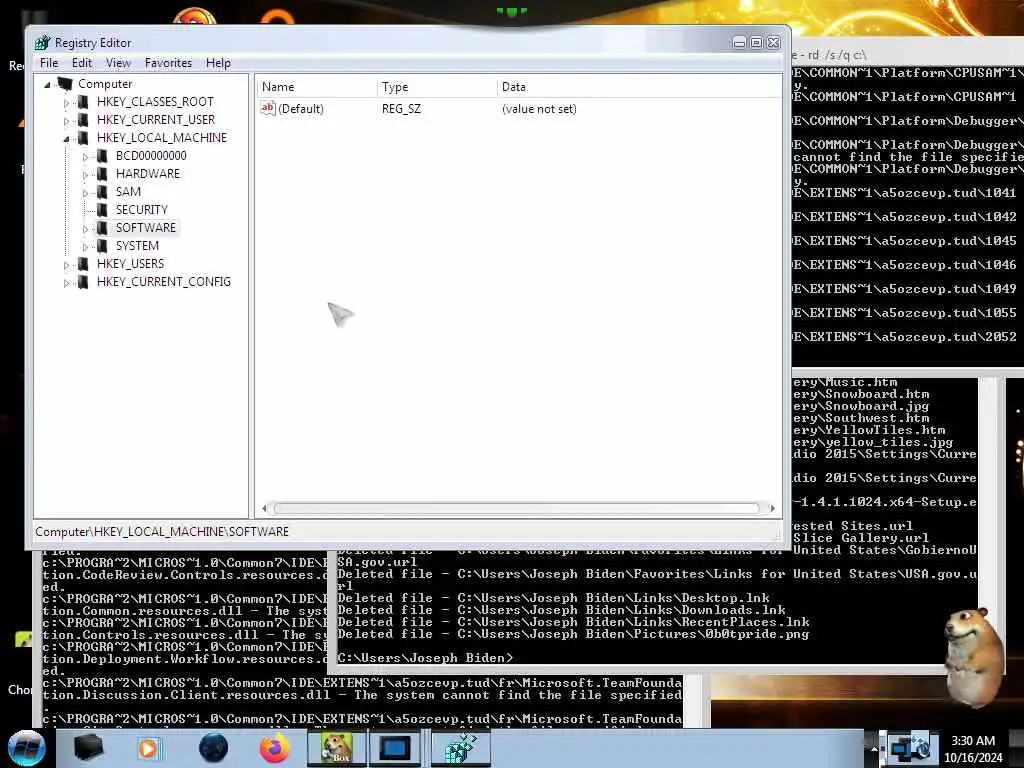Sort by the Type column header
The image size is (1024, 768).
pyautogui.click(x=437, y=87)
